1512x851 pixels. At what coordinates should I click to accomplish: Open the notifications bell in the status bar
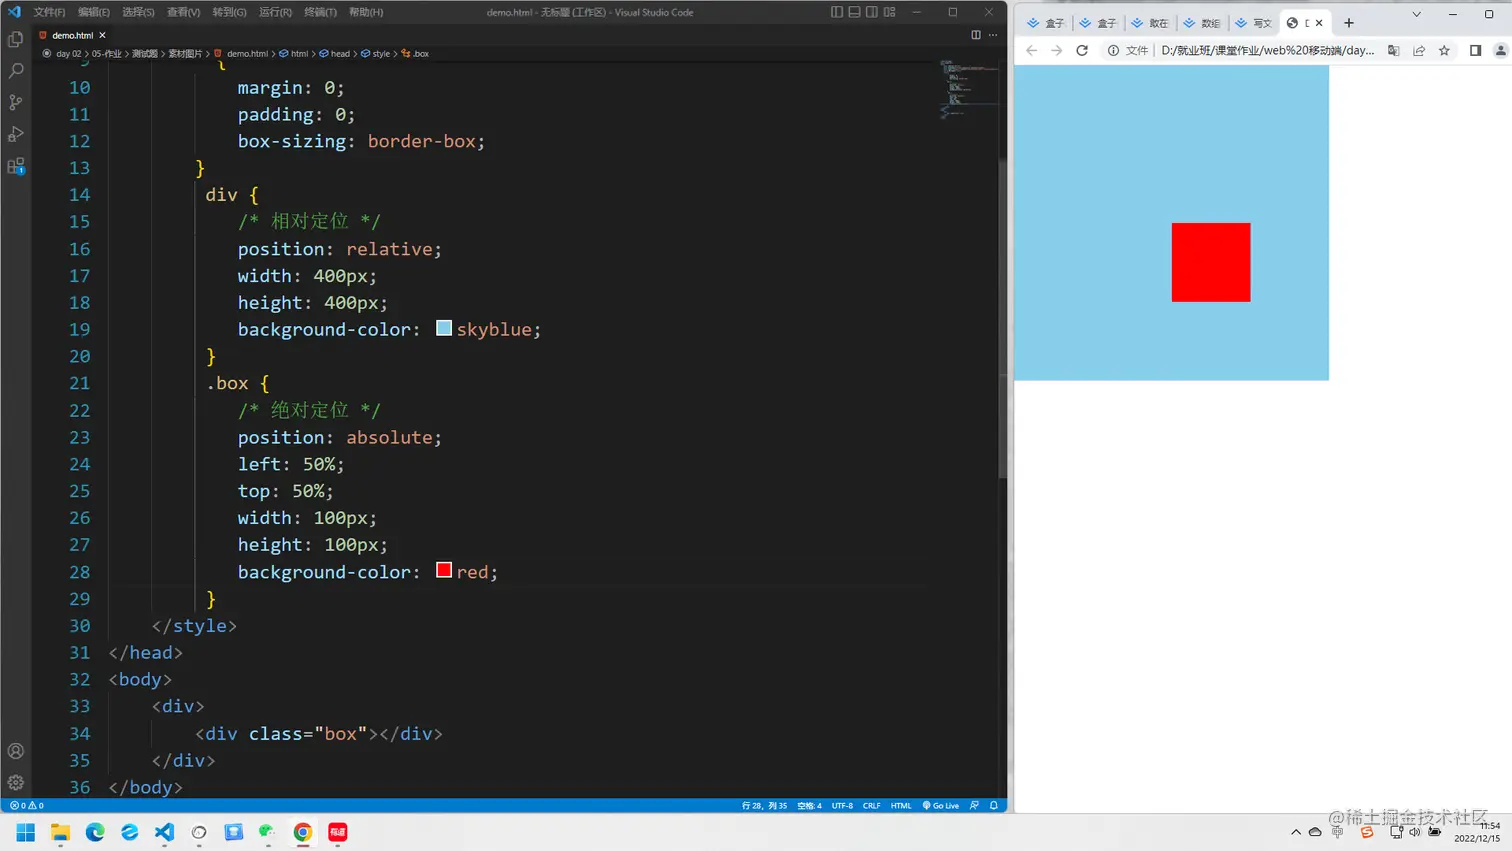pyautogui.click(x=994, y=805)
